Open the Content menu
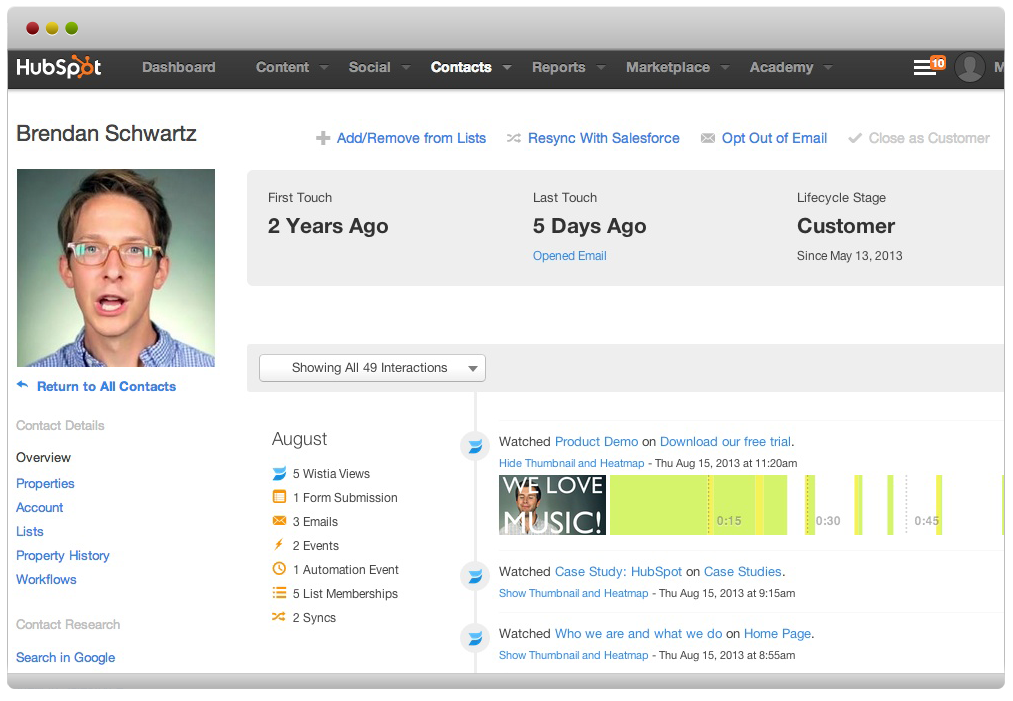Screen dimensions: 1013x701 point(282,67)
